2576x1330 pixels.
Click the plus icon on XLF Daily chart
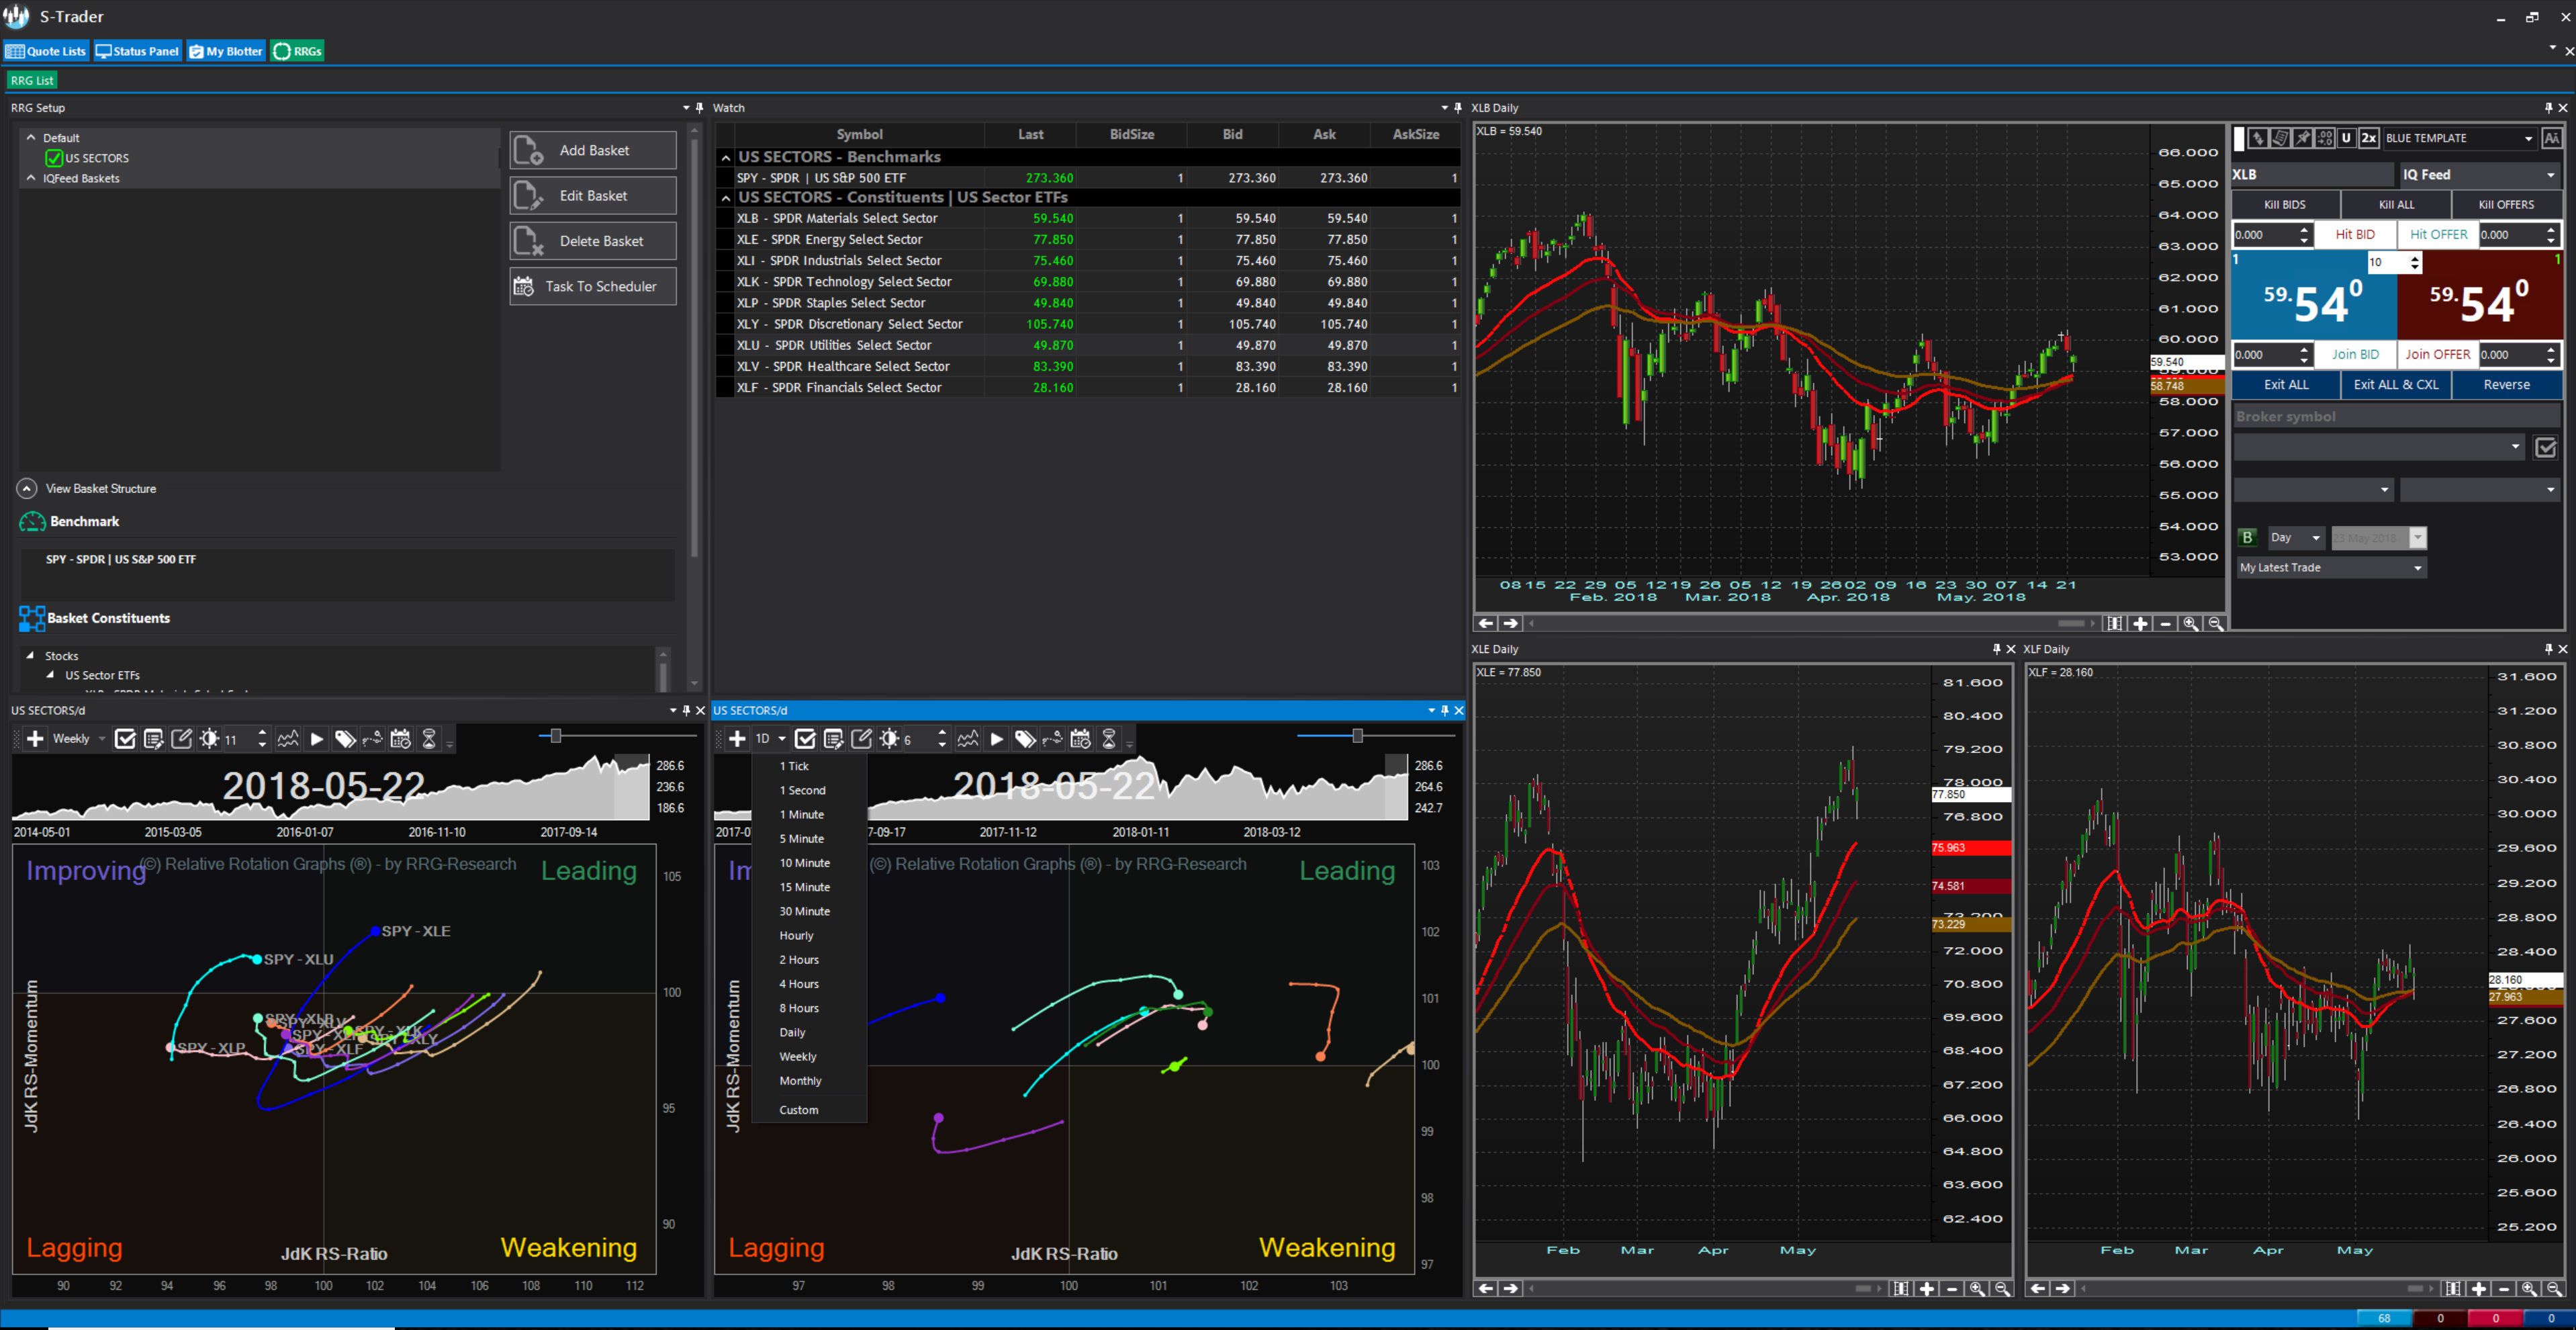coord(2479,1289)
